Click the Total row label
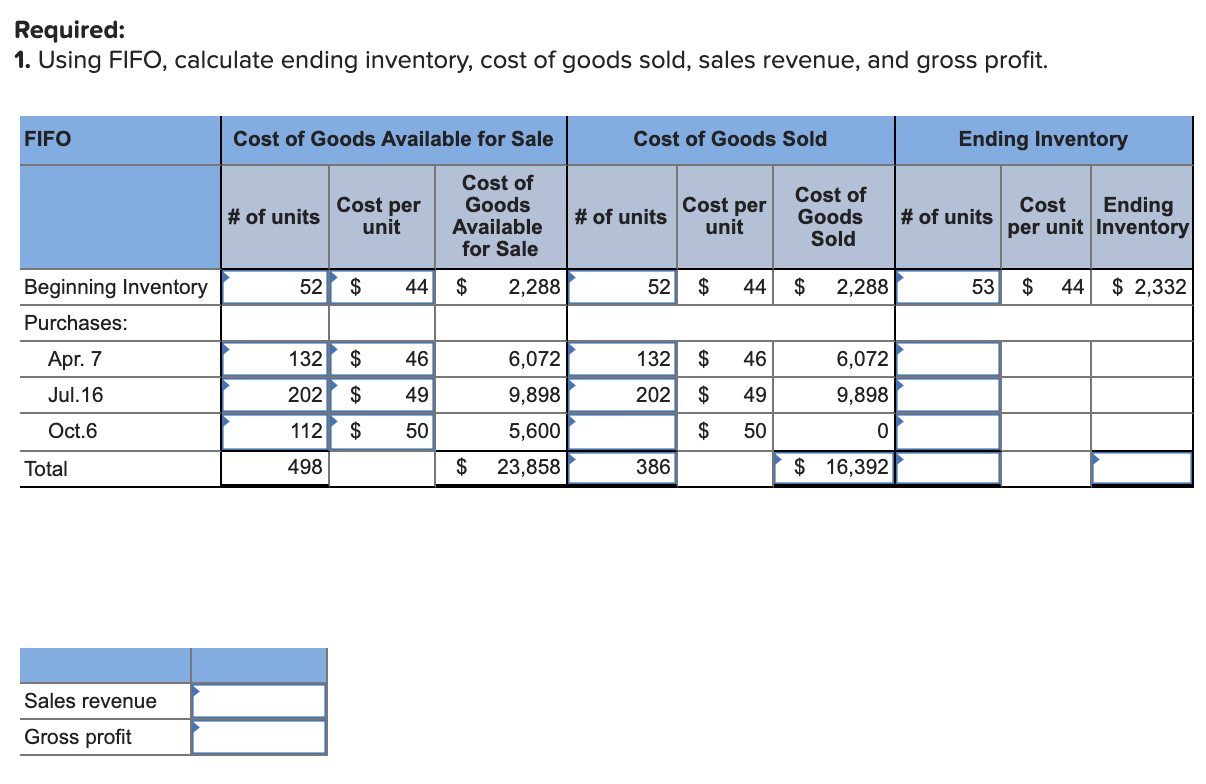 coord(45,468)
